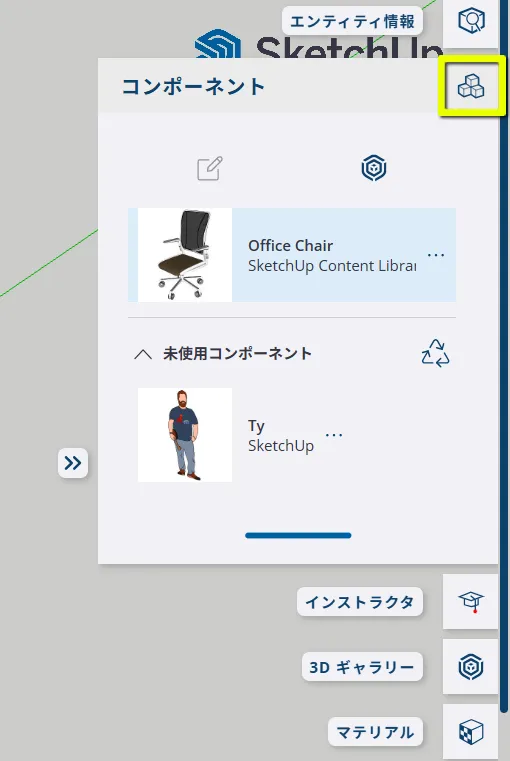Screen dimensions: 510x761
Task: Click the インストラクタ label
Action: [360, 602]
